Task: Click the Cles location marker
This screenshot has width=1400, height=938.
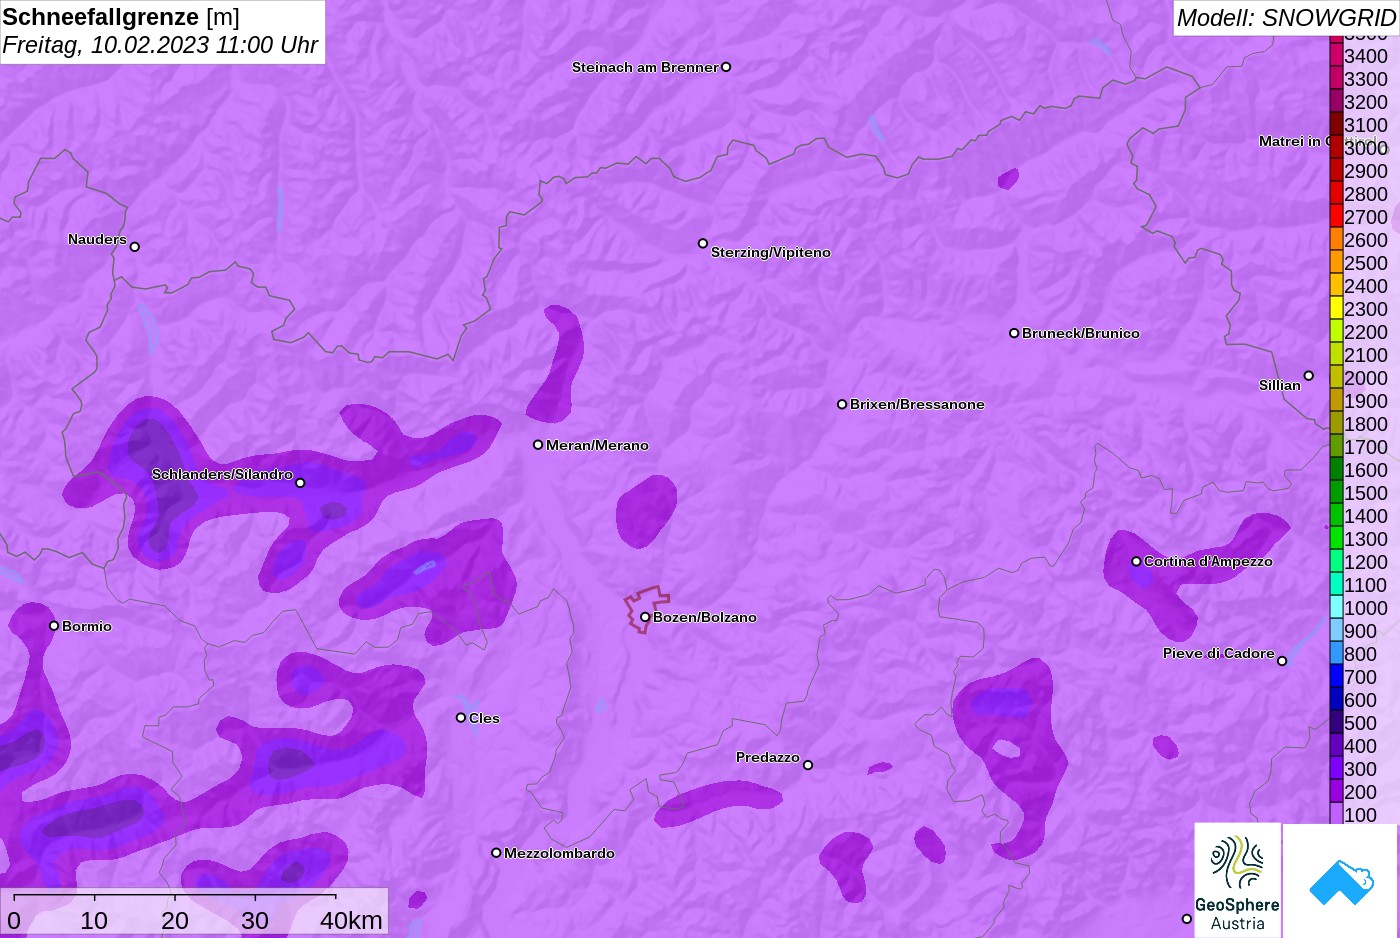Action: [x=461, y=717]
